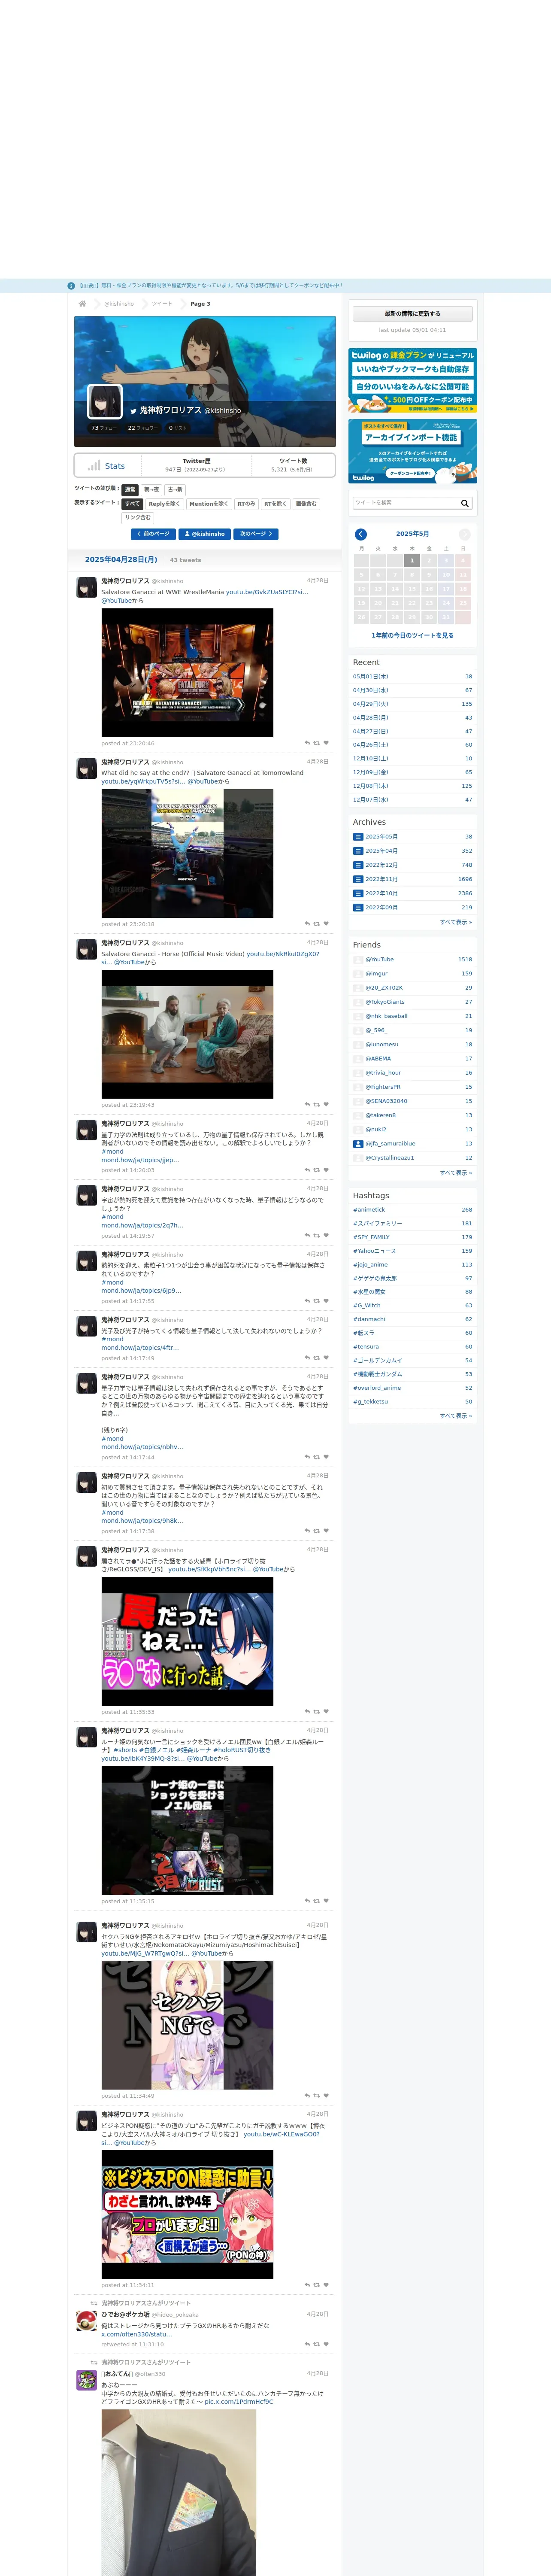551x2576 pixels.
Task: Expand Hashtags list with すべて表示
Action: tap(456, 1416)
